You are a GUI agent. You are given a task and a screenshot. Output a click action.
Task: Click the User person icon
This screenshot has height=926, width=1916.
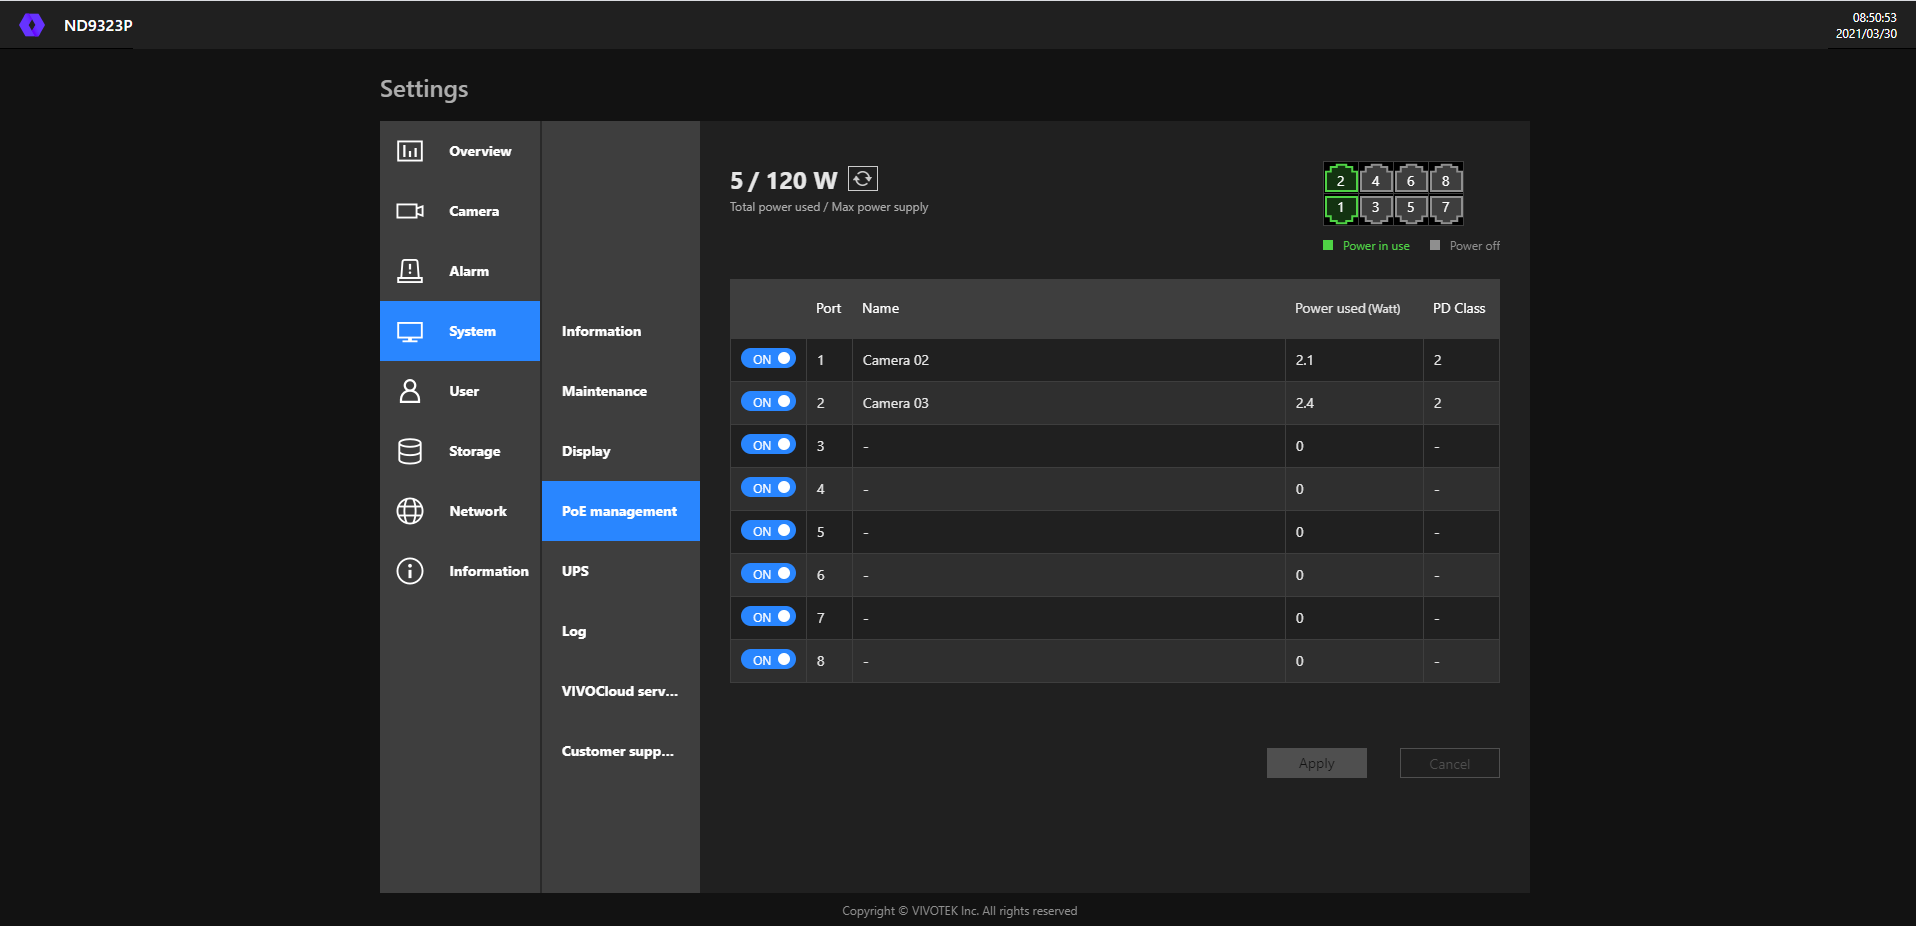coord(410,391)
